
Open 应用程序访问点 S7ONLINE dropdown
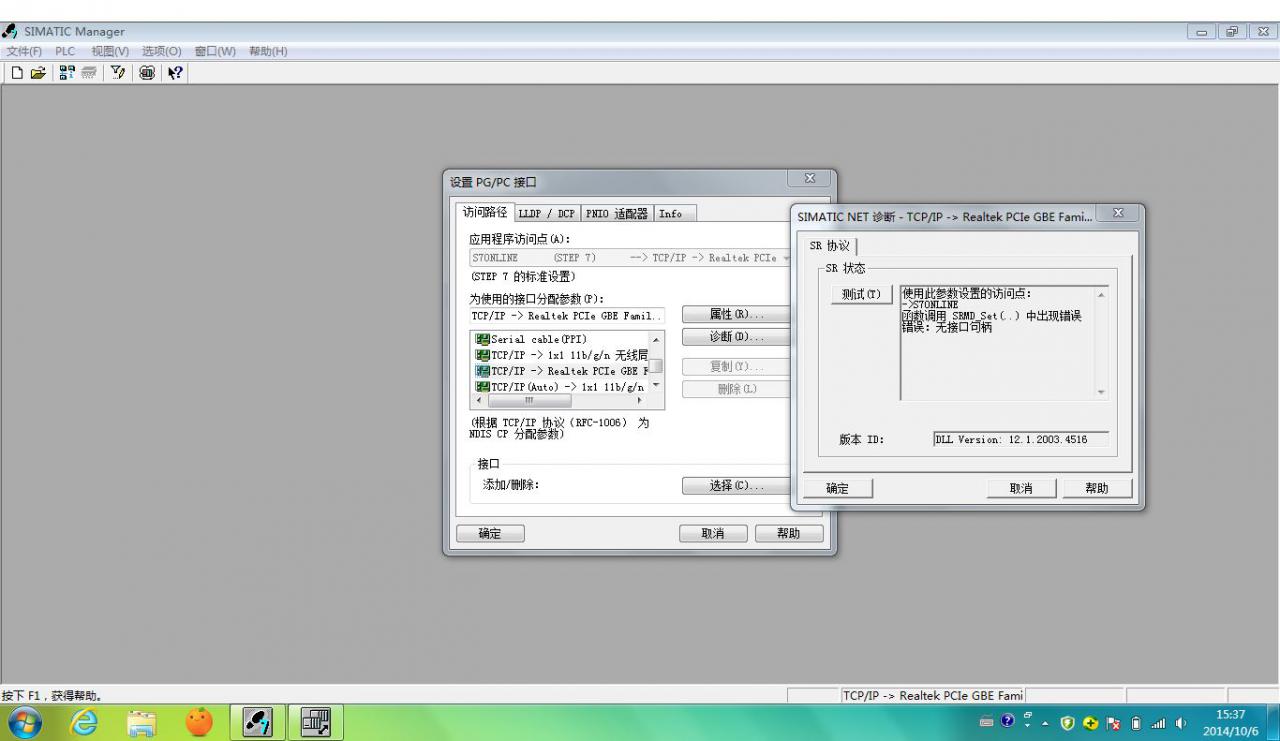click(632, 257)
